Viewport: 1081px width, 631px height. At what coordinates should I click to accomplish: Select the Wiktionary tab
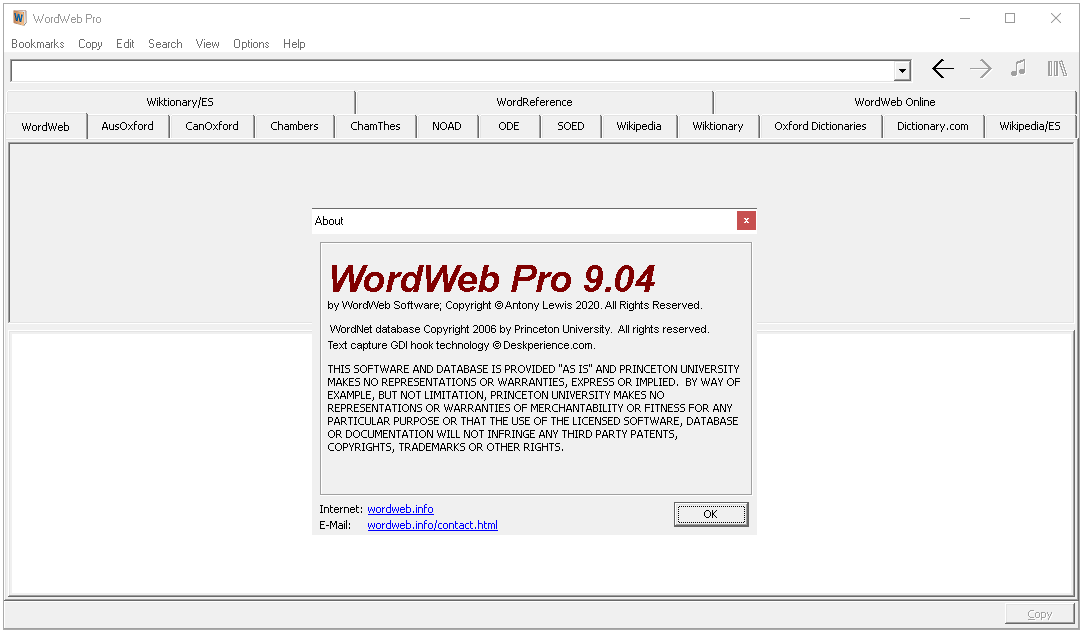718,126
